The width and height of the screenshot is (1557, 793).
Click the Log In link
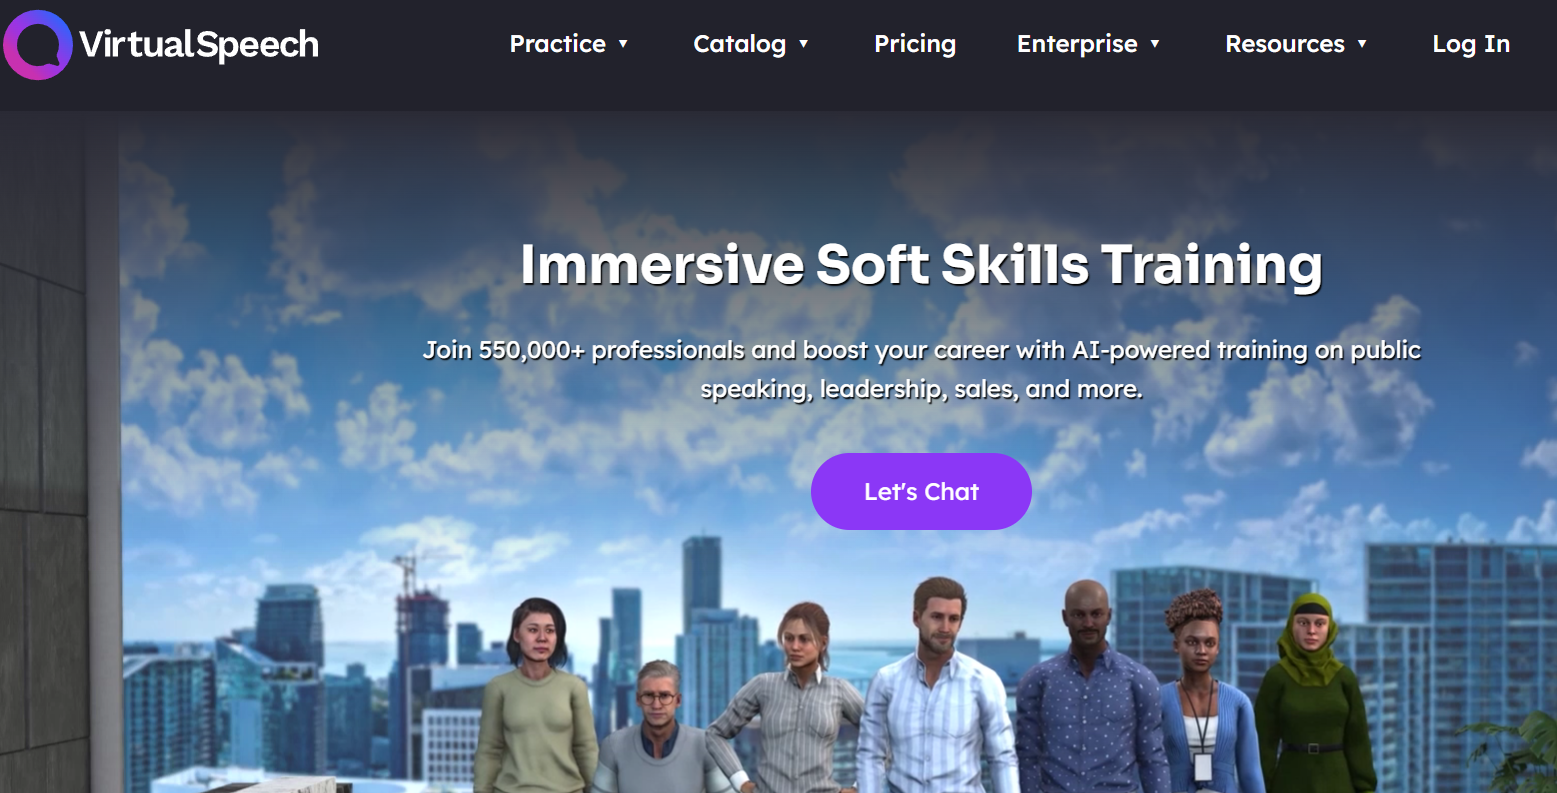pyautogui.click(x=1471, y=44)
